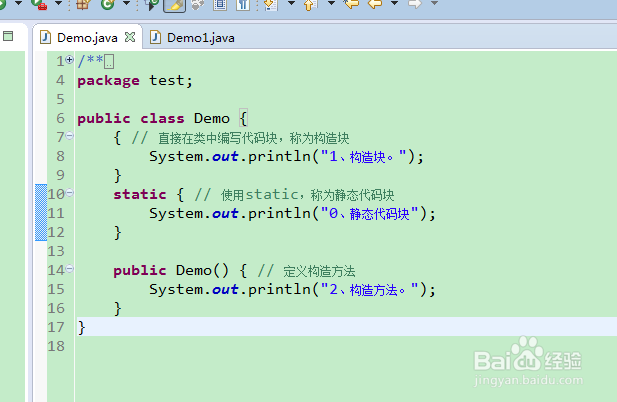Screen dimensions: 617x402
Task: Click the "public class Demo {" line
Action: (162, 118)
